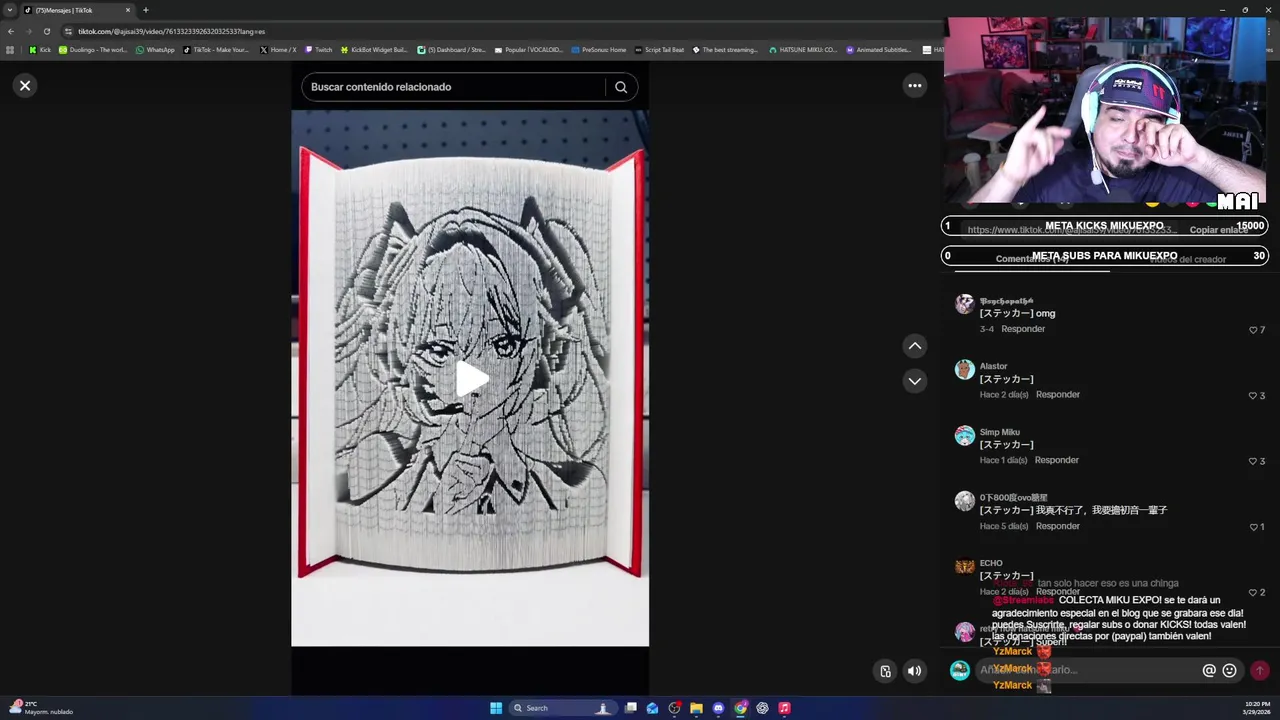
Task: Select the TikTok Mensajes browser tab
Action: coord(76,10)
